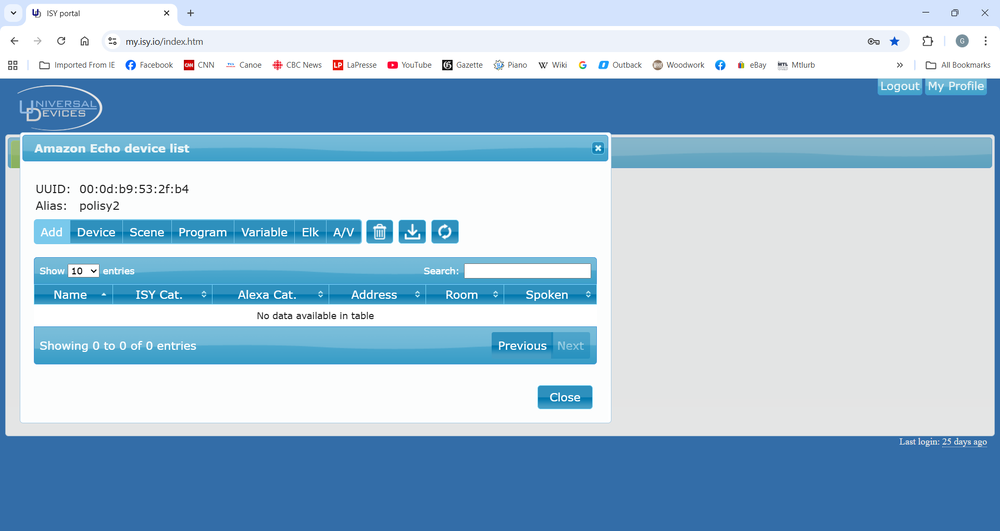Choose the Variable add option
The image size is (1000, 531).
[x=264, y=232]
